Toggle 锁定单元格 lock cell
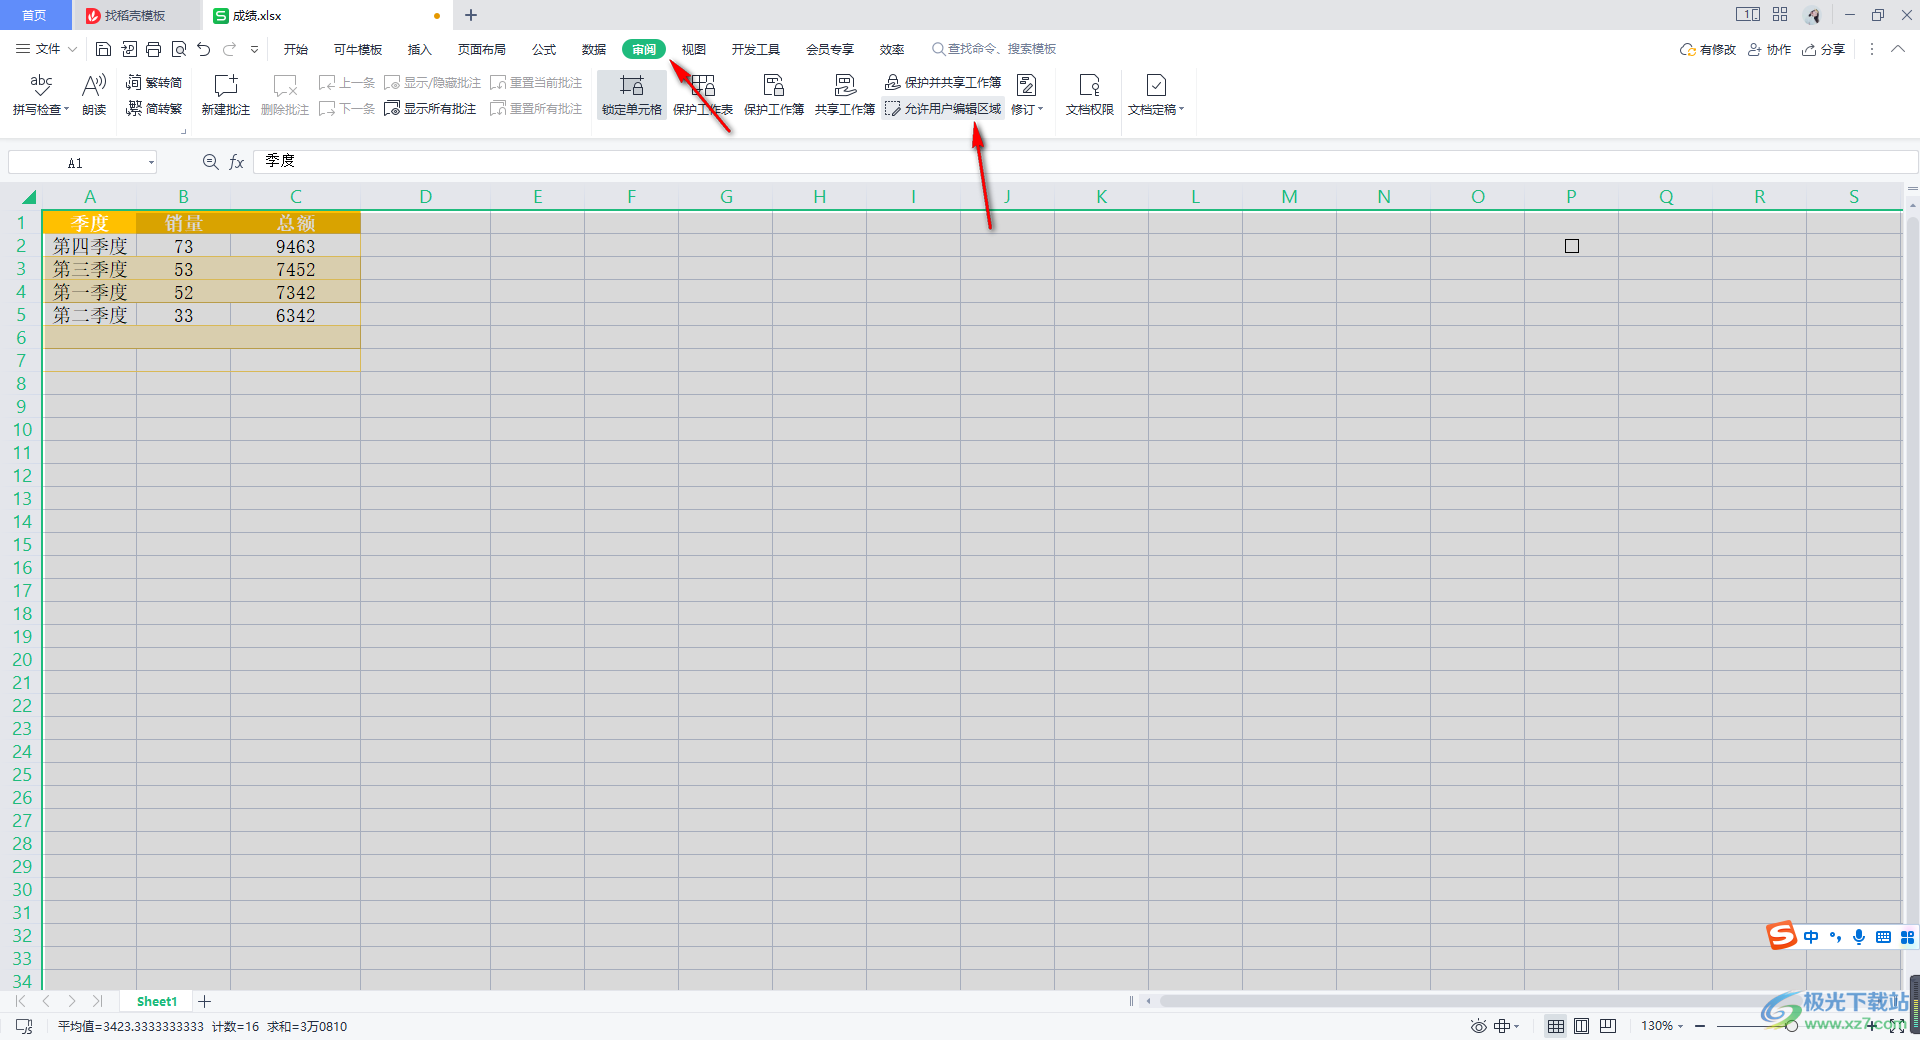The image size is (1920, 1040). pyautogui.click(x=632, y=95)
